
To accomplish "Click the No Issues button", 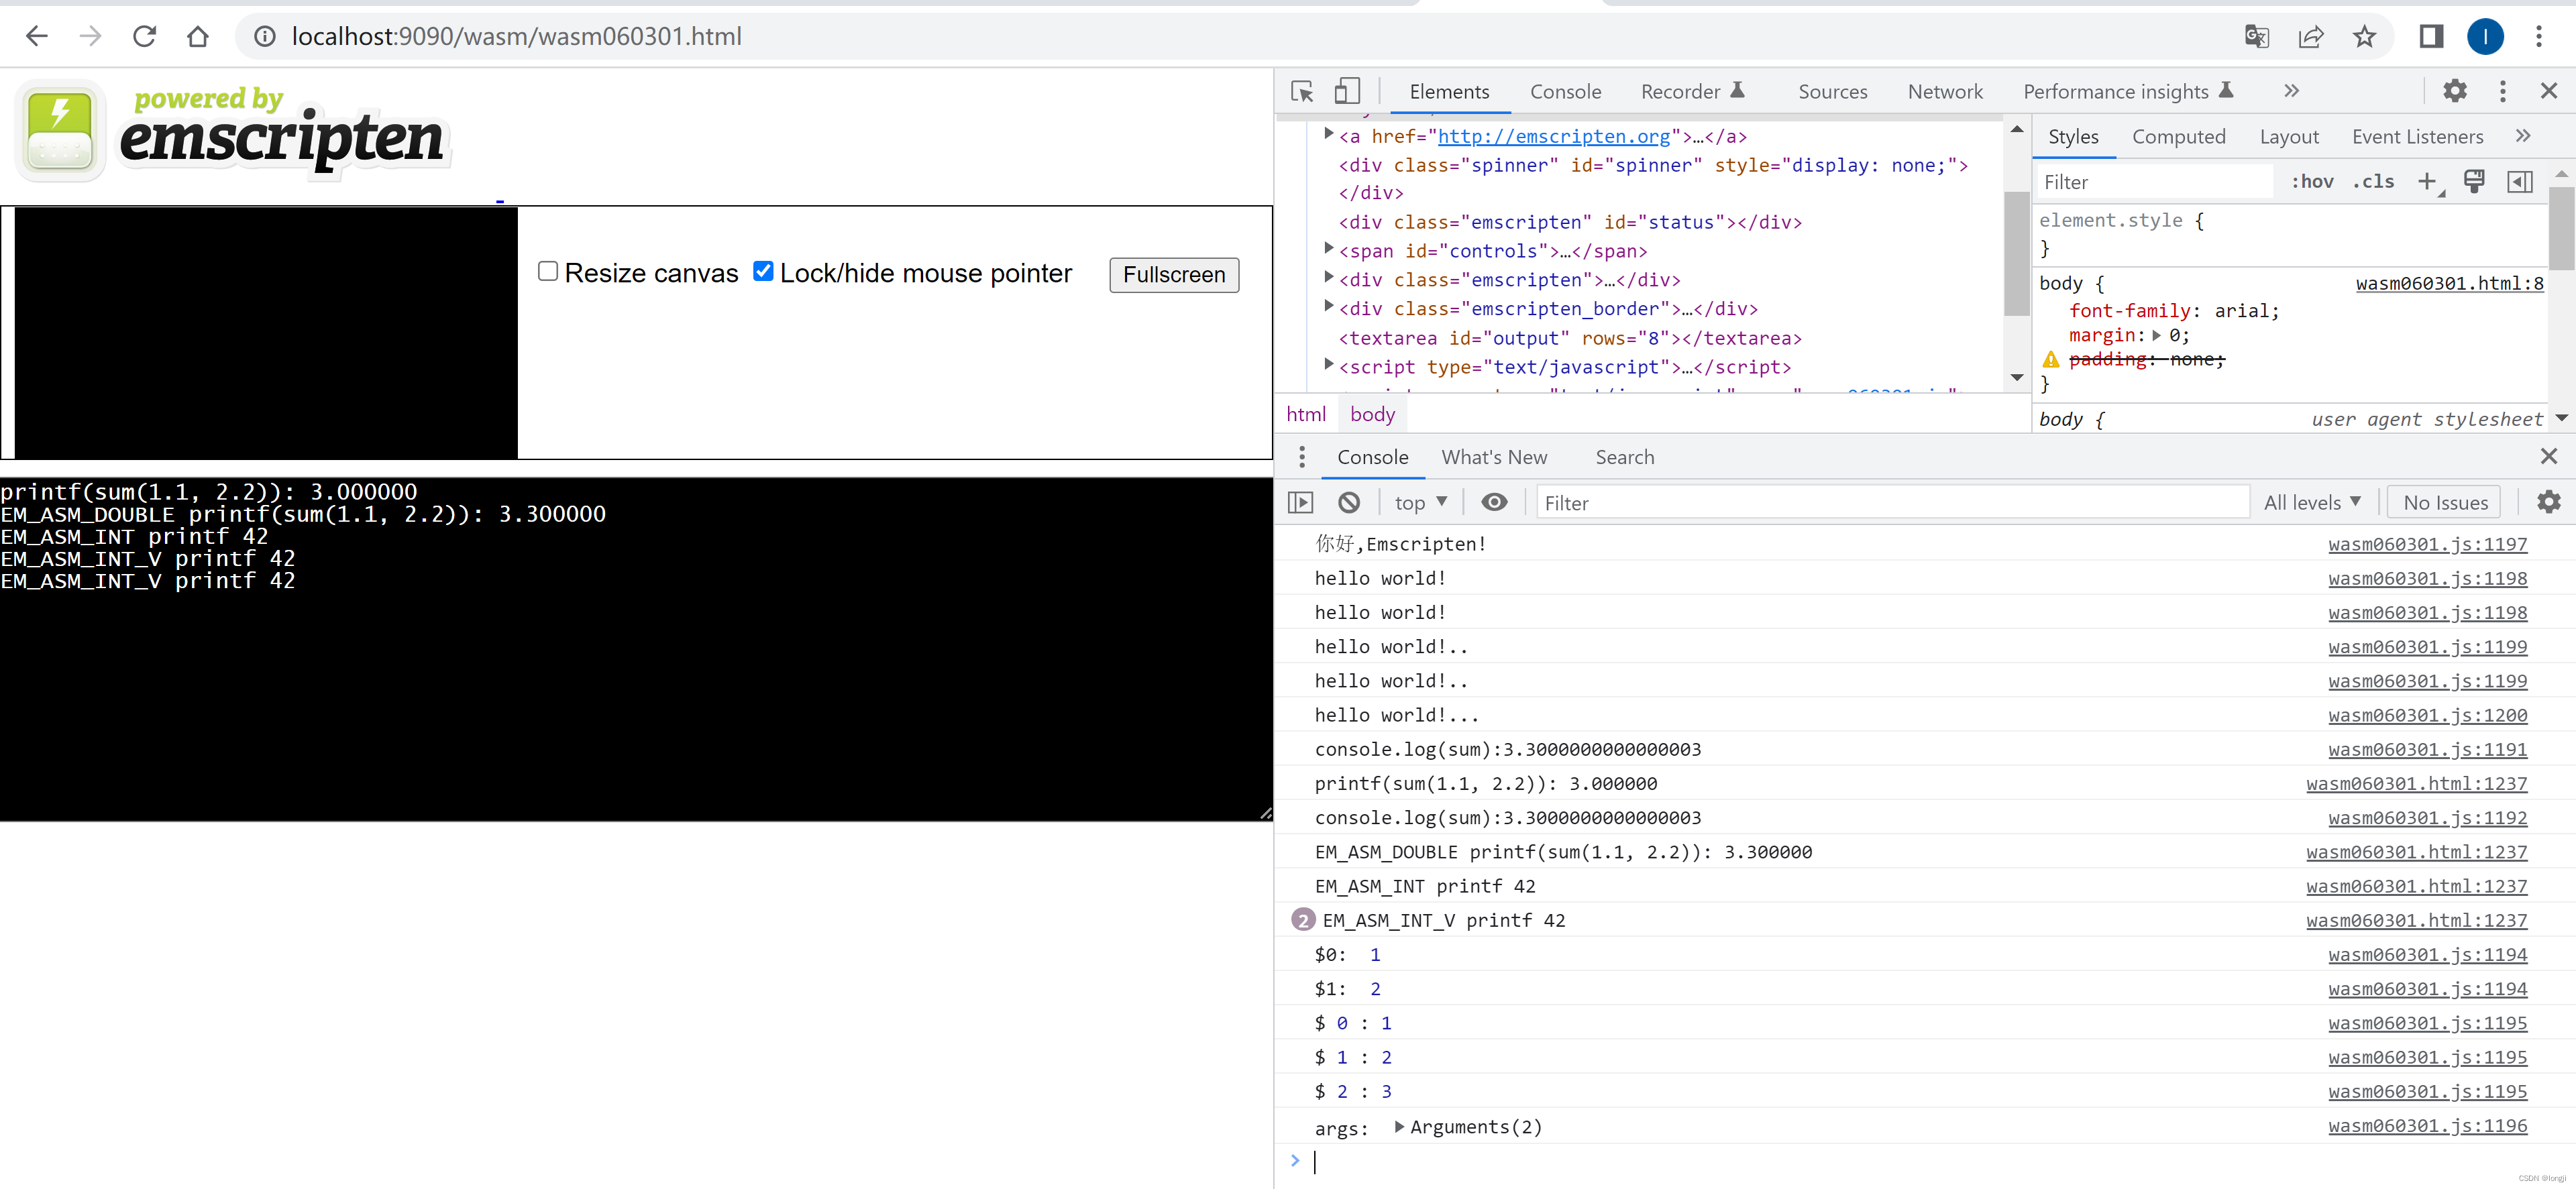I will pos(2444,502).
